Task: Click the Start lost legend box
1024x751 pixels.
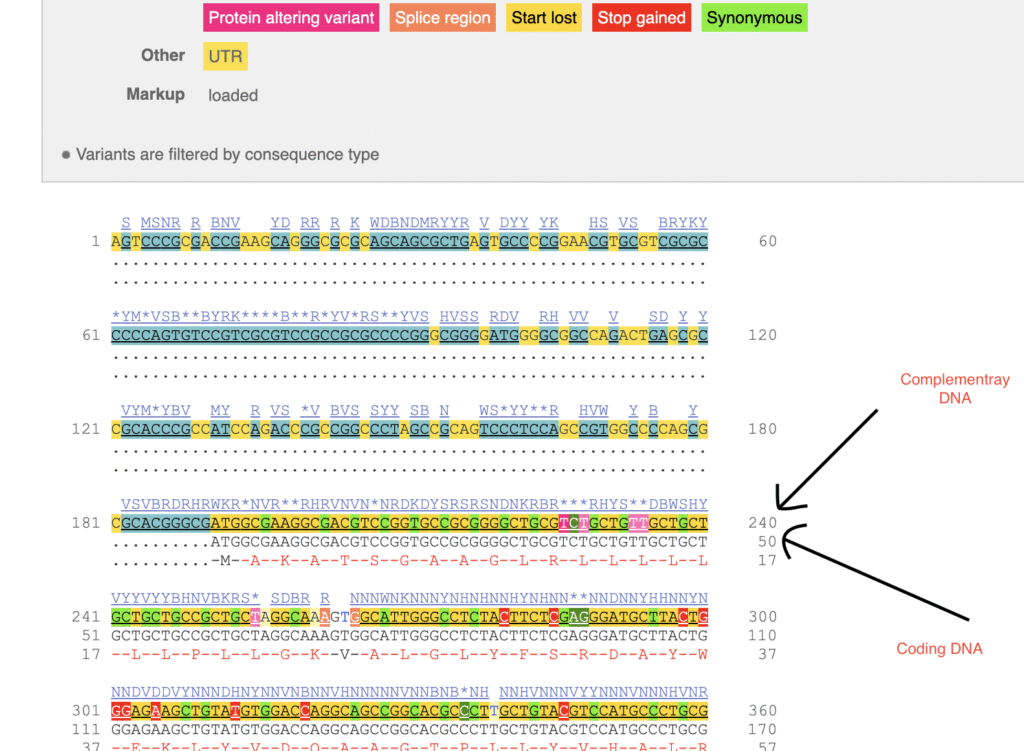Action: point(543,17)
